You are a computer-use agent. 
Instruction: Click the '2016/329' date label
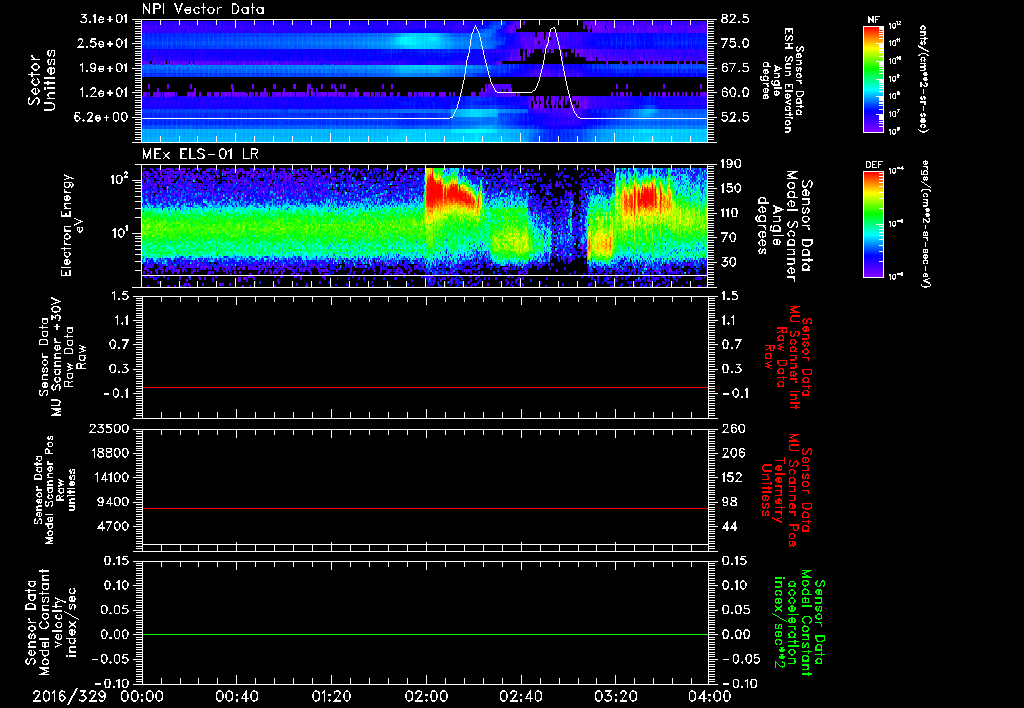pyautogui.click(x=70, y=696)
